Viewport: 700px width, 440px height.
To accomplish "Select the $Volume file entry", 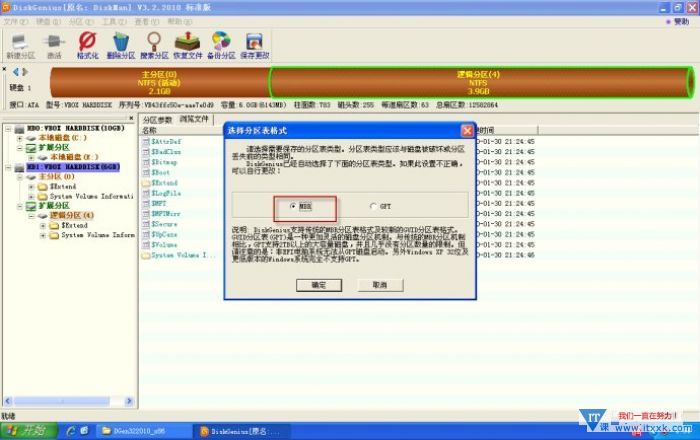I will click(164, 245).
